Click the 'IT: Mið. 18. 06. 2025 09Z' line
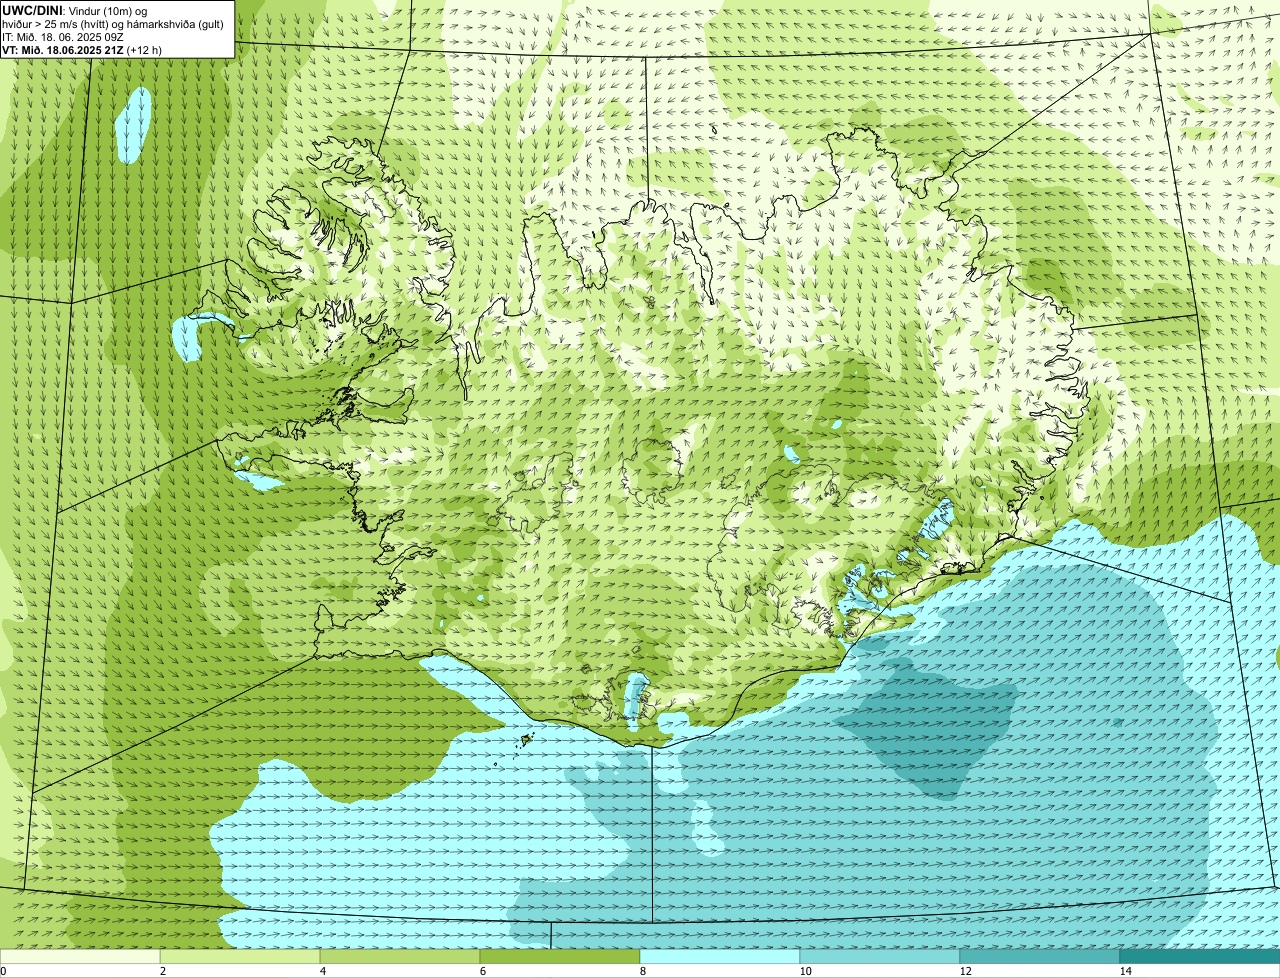 click(63, 37)
